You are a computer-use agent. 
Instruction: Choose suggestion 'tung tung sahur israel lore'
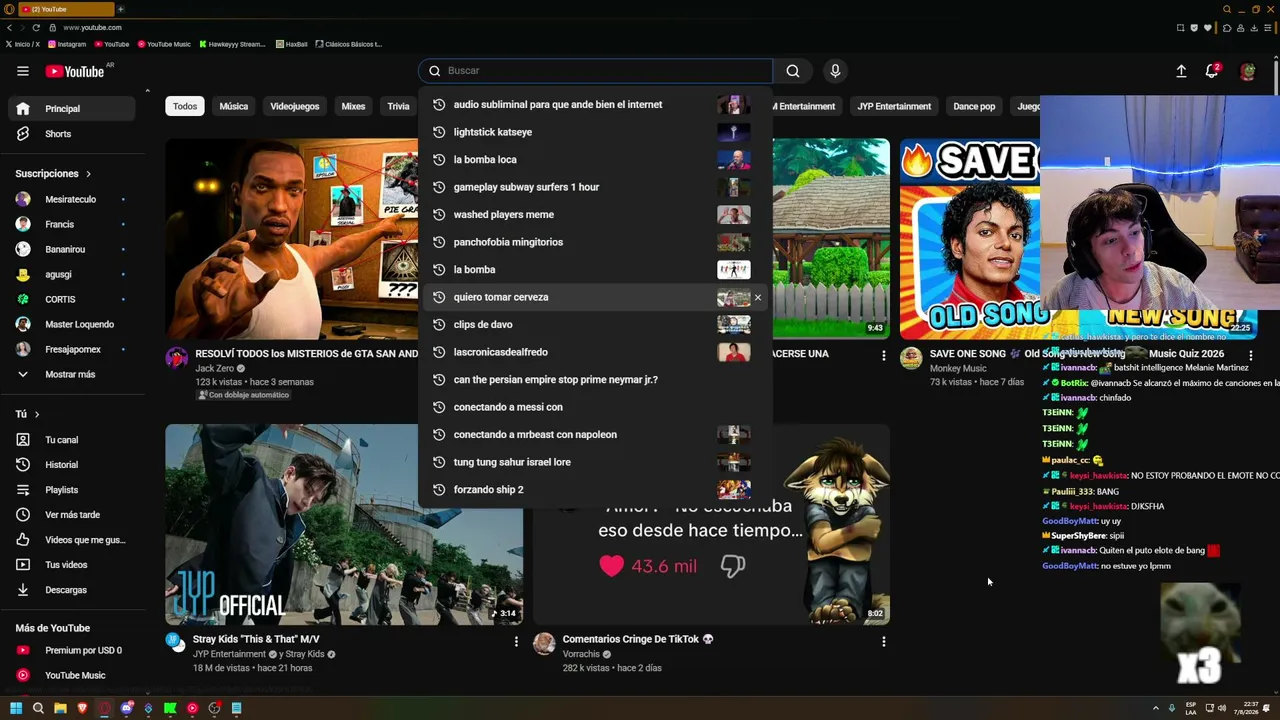tap(595, 462)
